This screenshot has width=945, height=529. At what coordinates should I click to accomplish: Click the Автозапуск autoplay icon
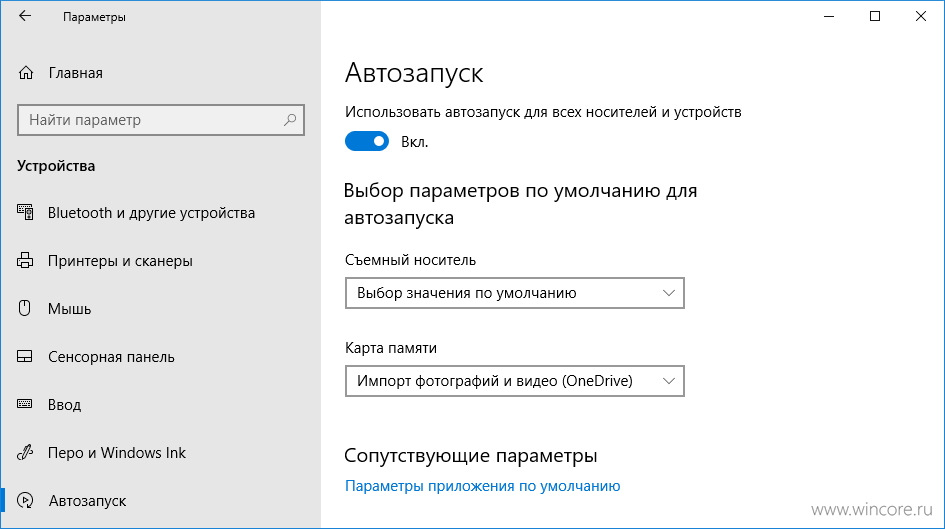[25, 500]
